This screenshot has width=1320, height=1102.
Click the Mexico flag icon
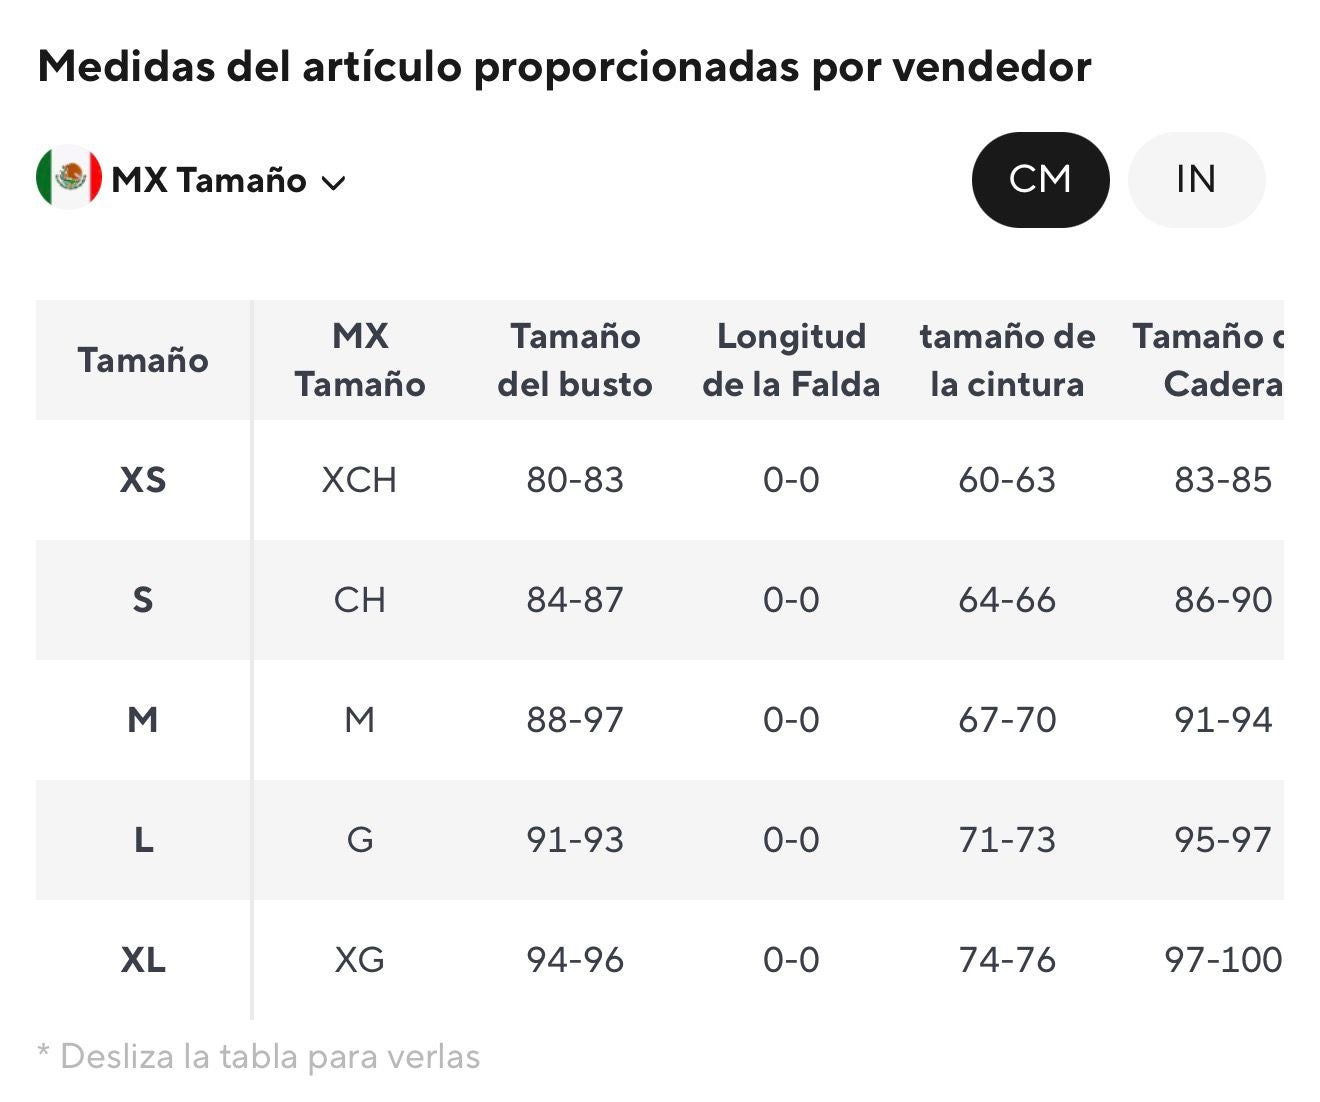click(69, 178)
